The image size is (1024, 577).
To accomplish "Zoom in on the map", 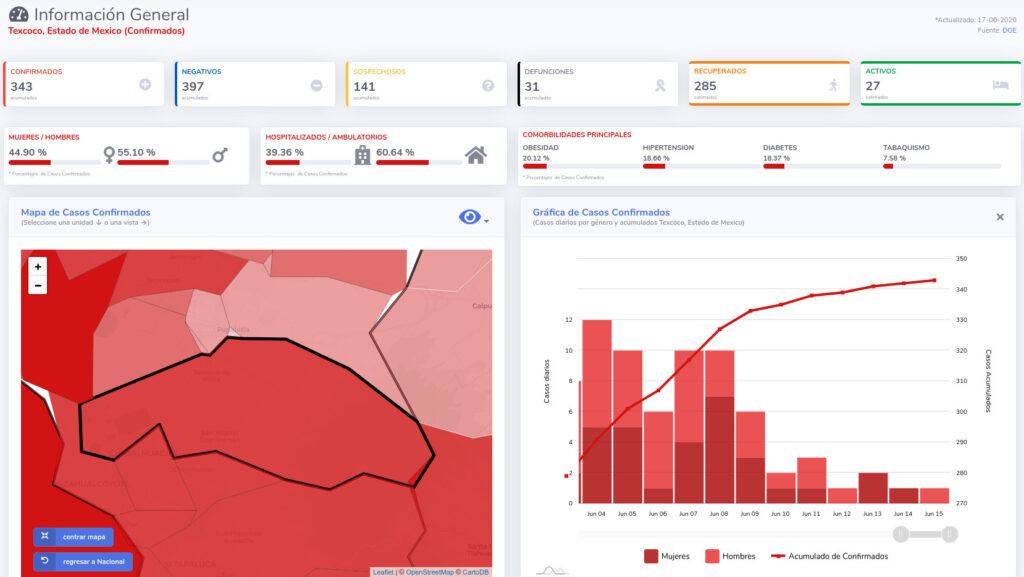I will click(38, 267).
